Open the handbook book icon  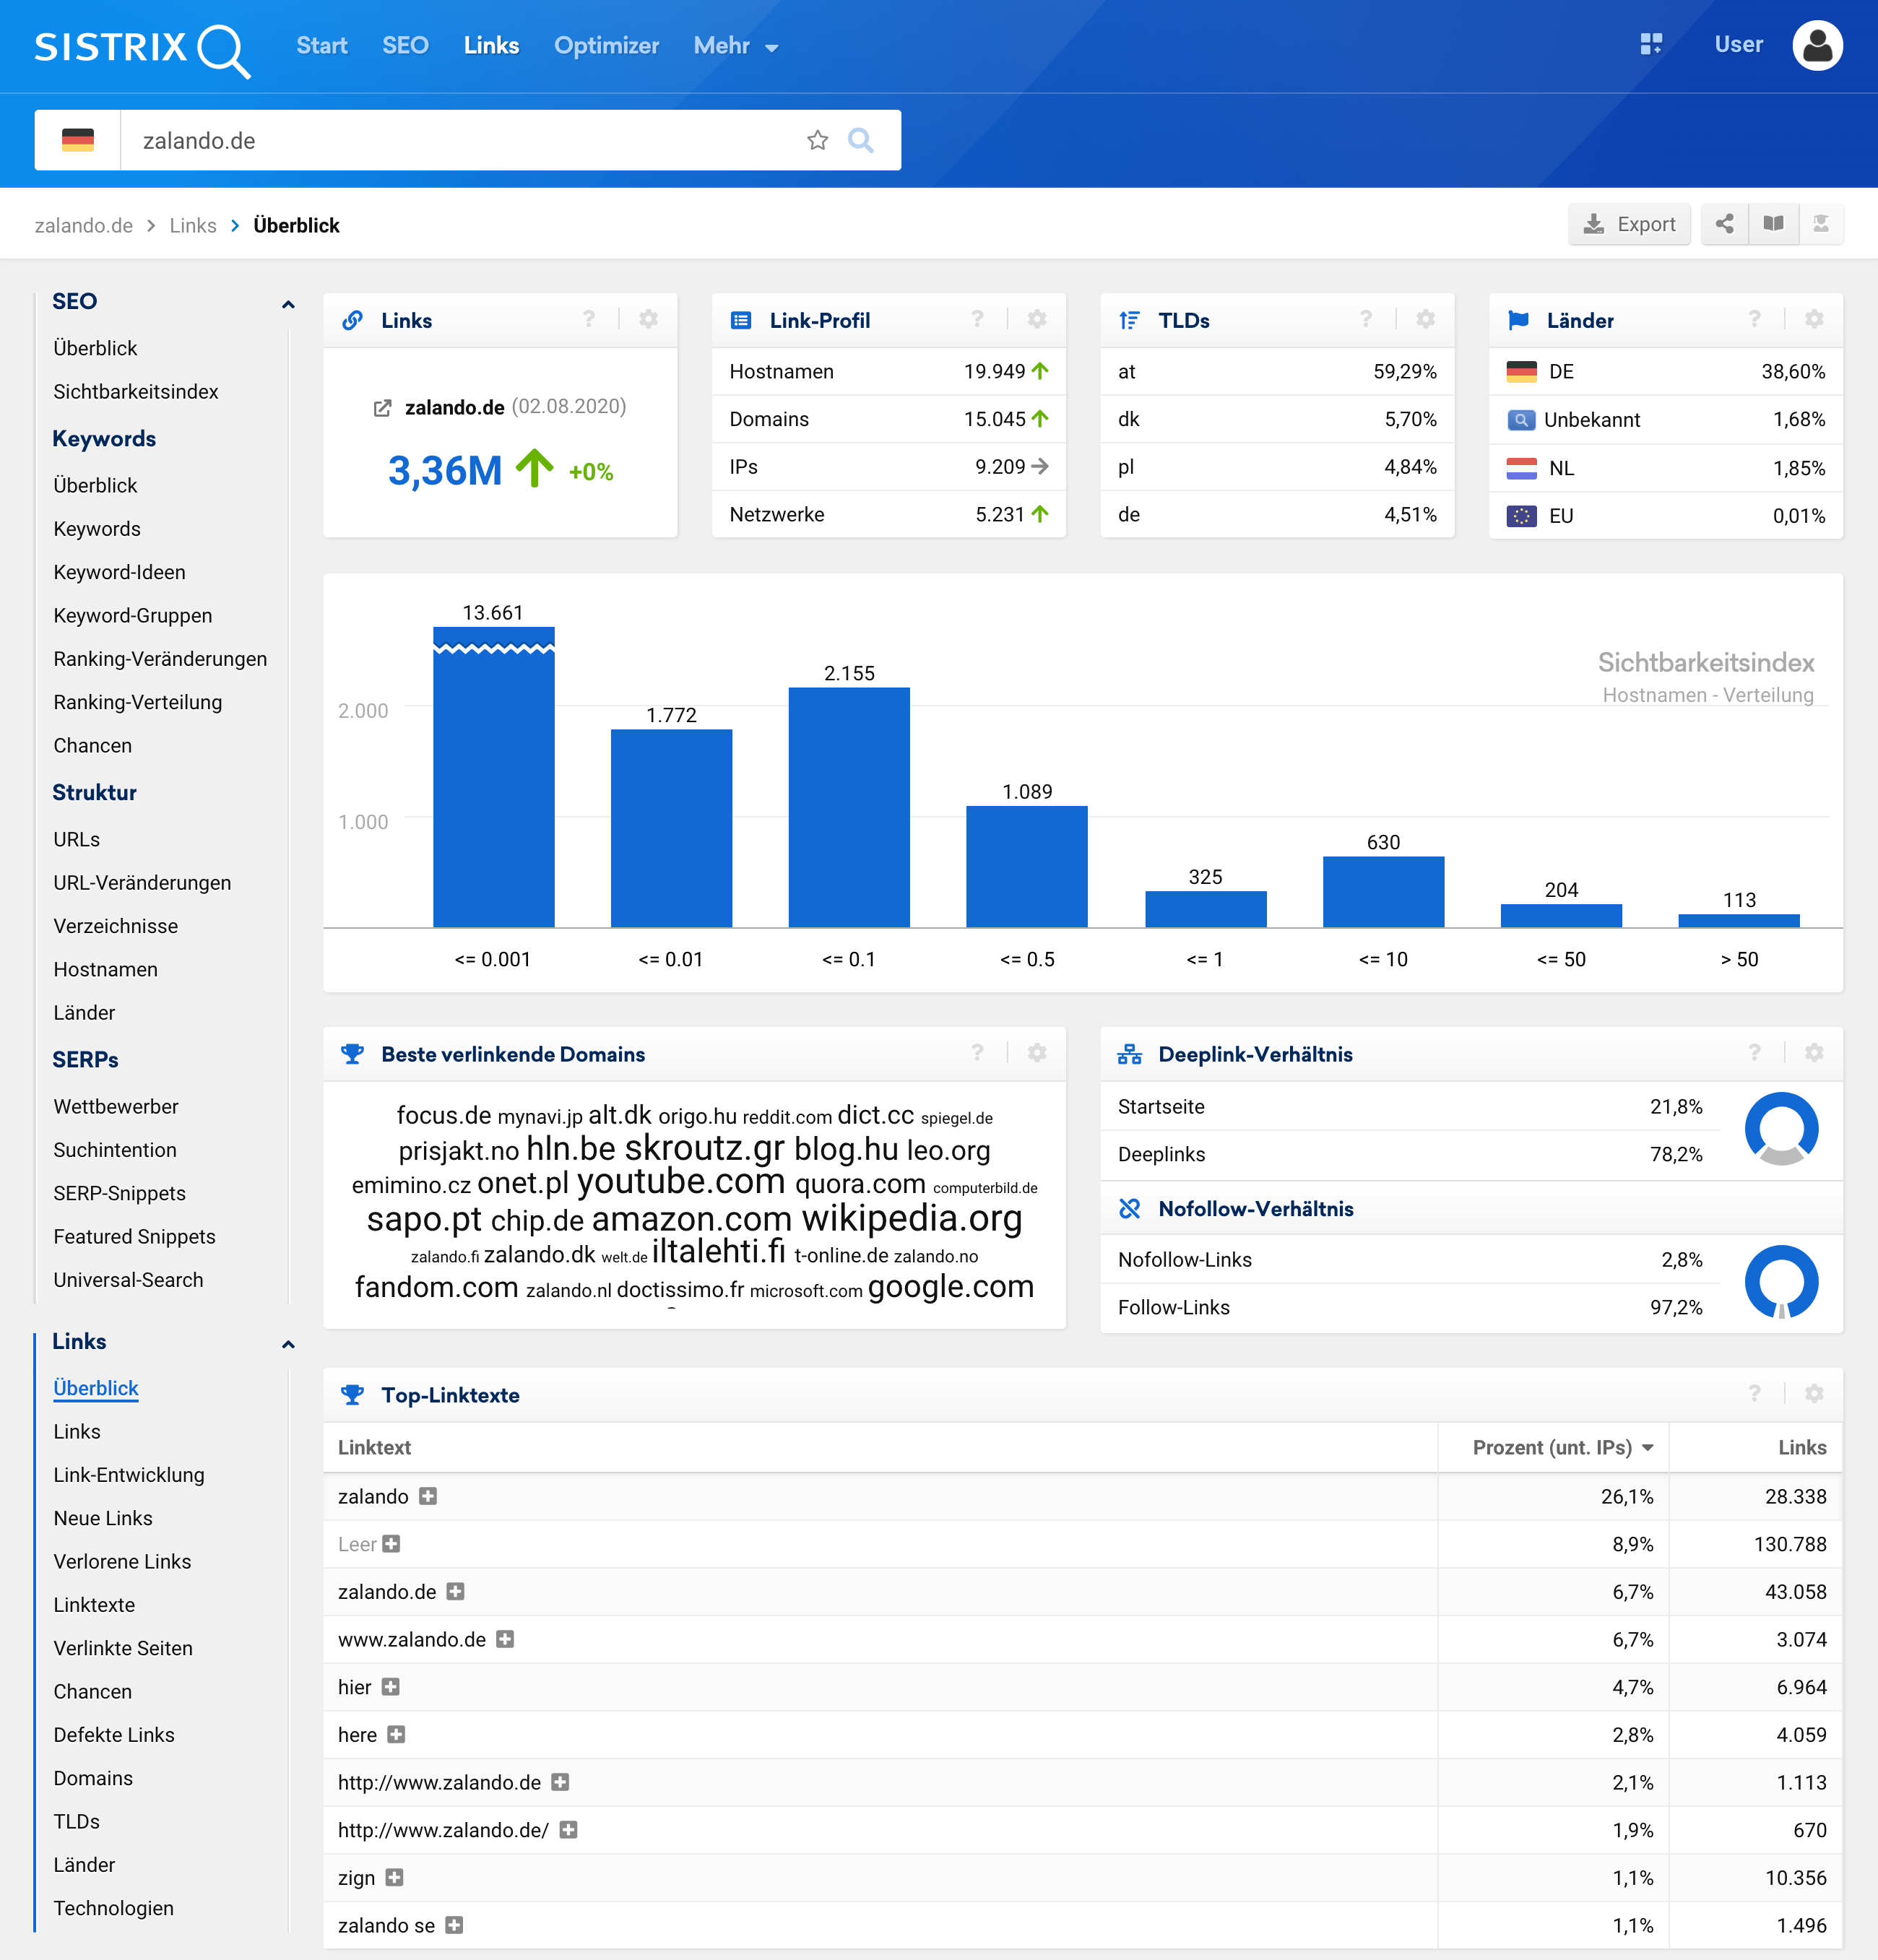tap(1773, 224)
